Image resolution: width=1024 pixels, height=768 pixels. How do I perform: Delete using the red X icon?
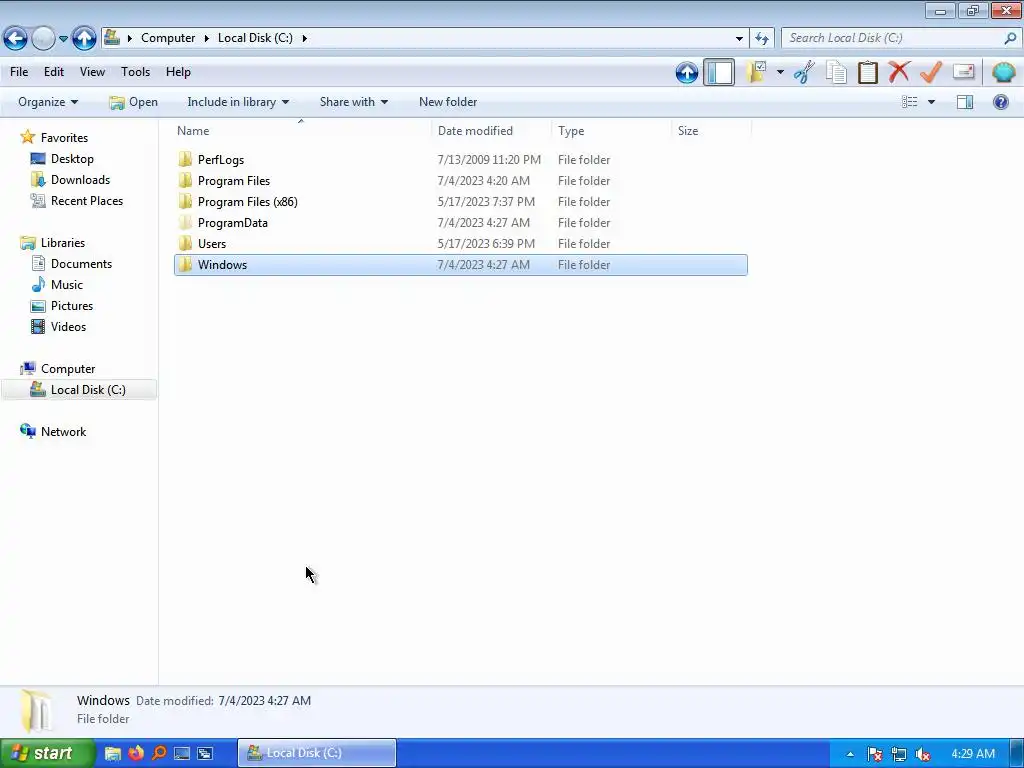[x=899, y=71]
